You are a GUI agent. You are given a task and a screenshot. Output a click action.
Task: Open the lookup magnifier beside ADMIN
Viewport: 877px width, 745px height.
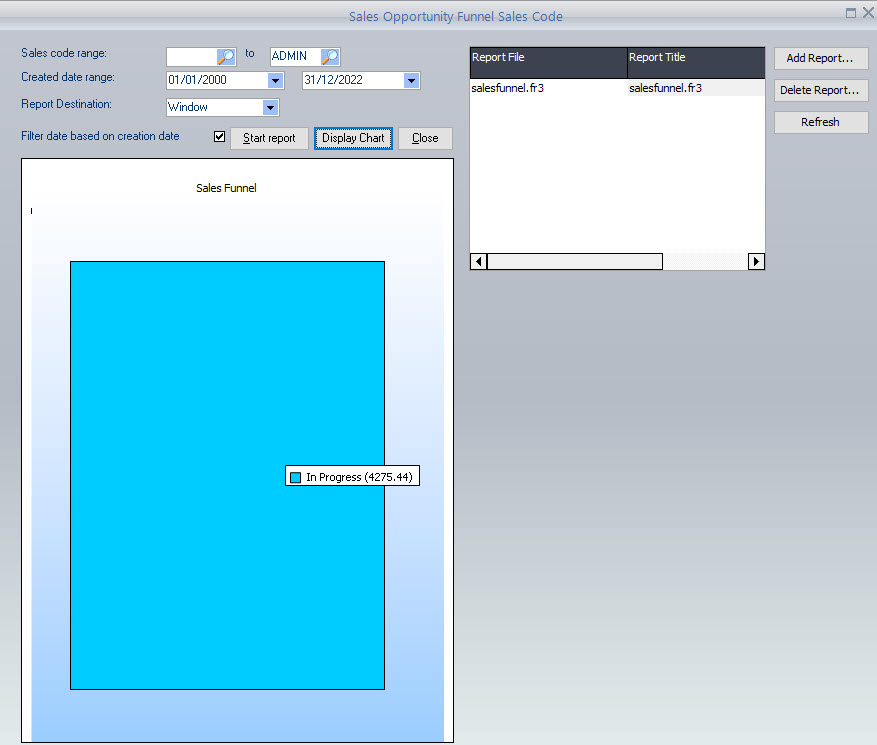coord(329,57)
